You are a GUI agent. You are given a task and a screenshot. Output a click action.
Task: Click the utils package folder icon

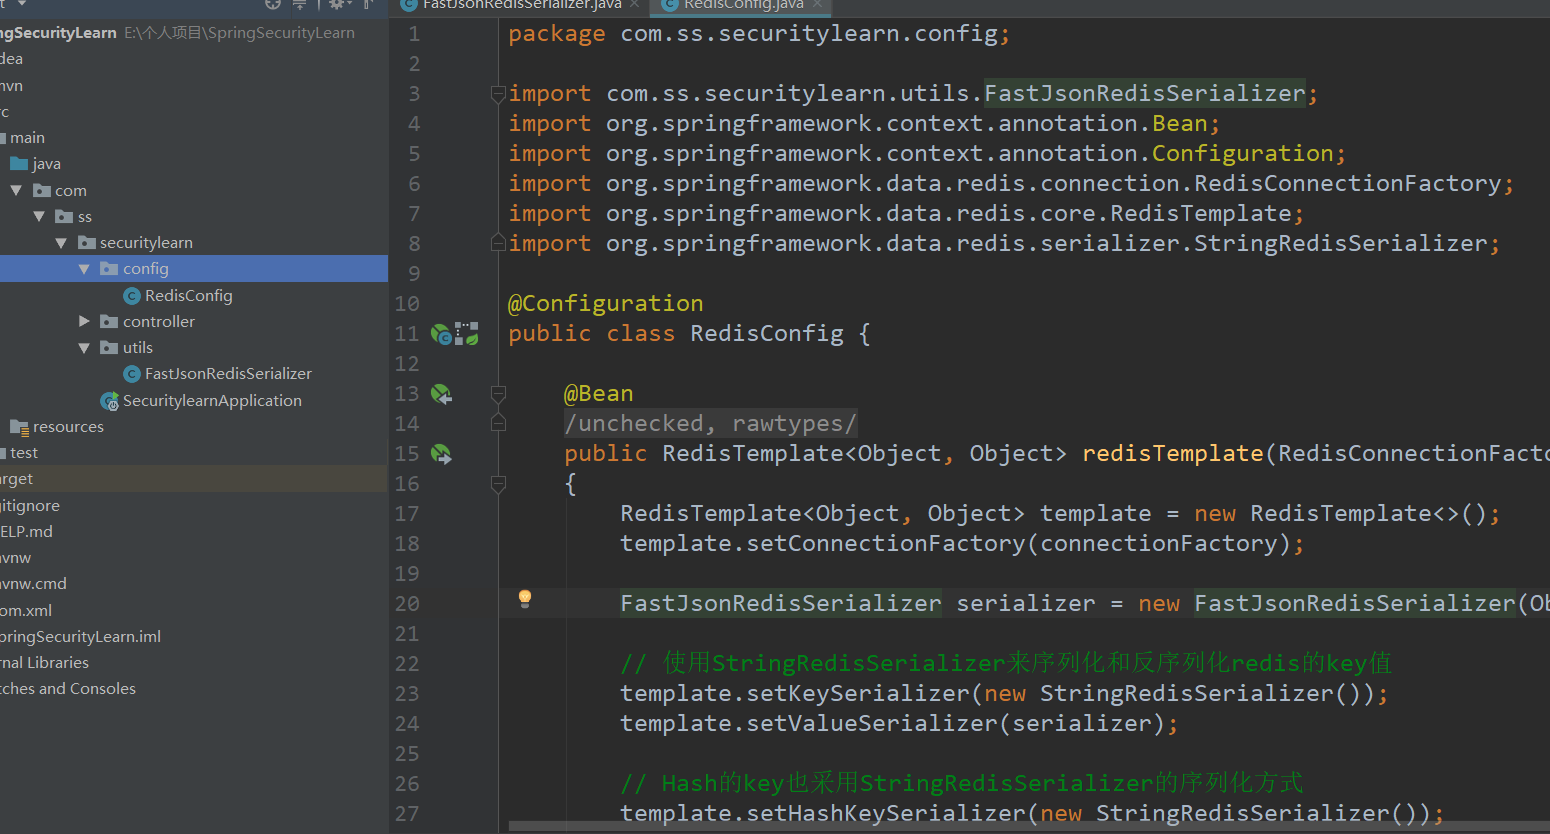pos(110,347)
